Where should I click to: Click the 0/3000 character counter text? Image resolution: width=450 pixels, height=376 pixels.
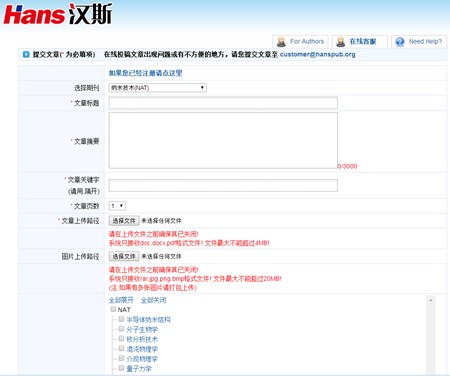(347, 166)
